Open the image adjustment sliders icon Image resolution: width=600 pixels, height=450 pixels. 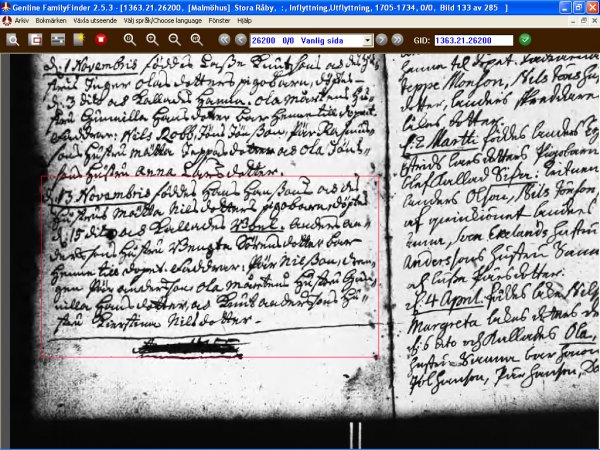tap(57, 39)
